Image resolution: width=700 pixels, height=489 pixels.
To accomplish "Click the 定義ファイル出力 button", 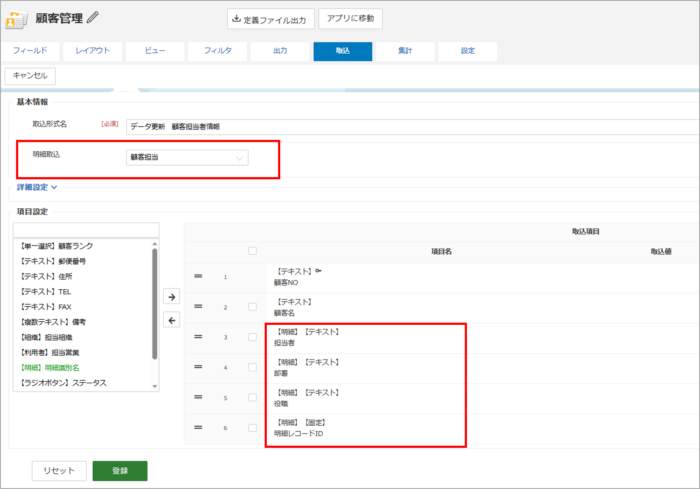I will 271,19.
